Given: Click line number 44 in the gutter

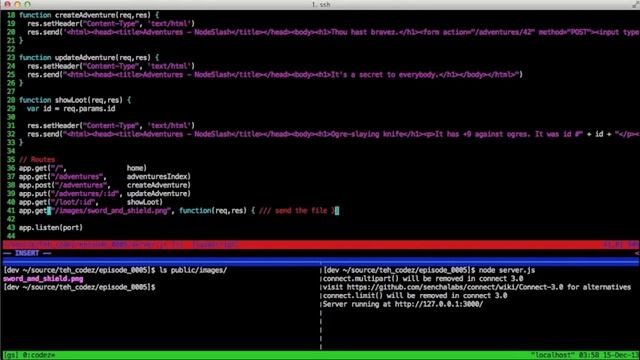Looking at the screenshot, I should 11,236.
